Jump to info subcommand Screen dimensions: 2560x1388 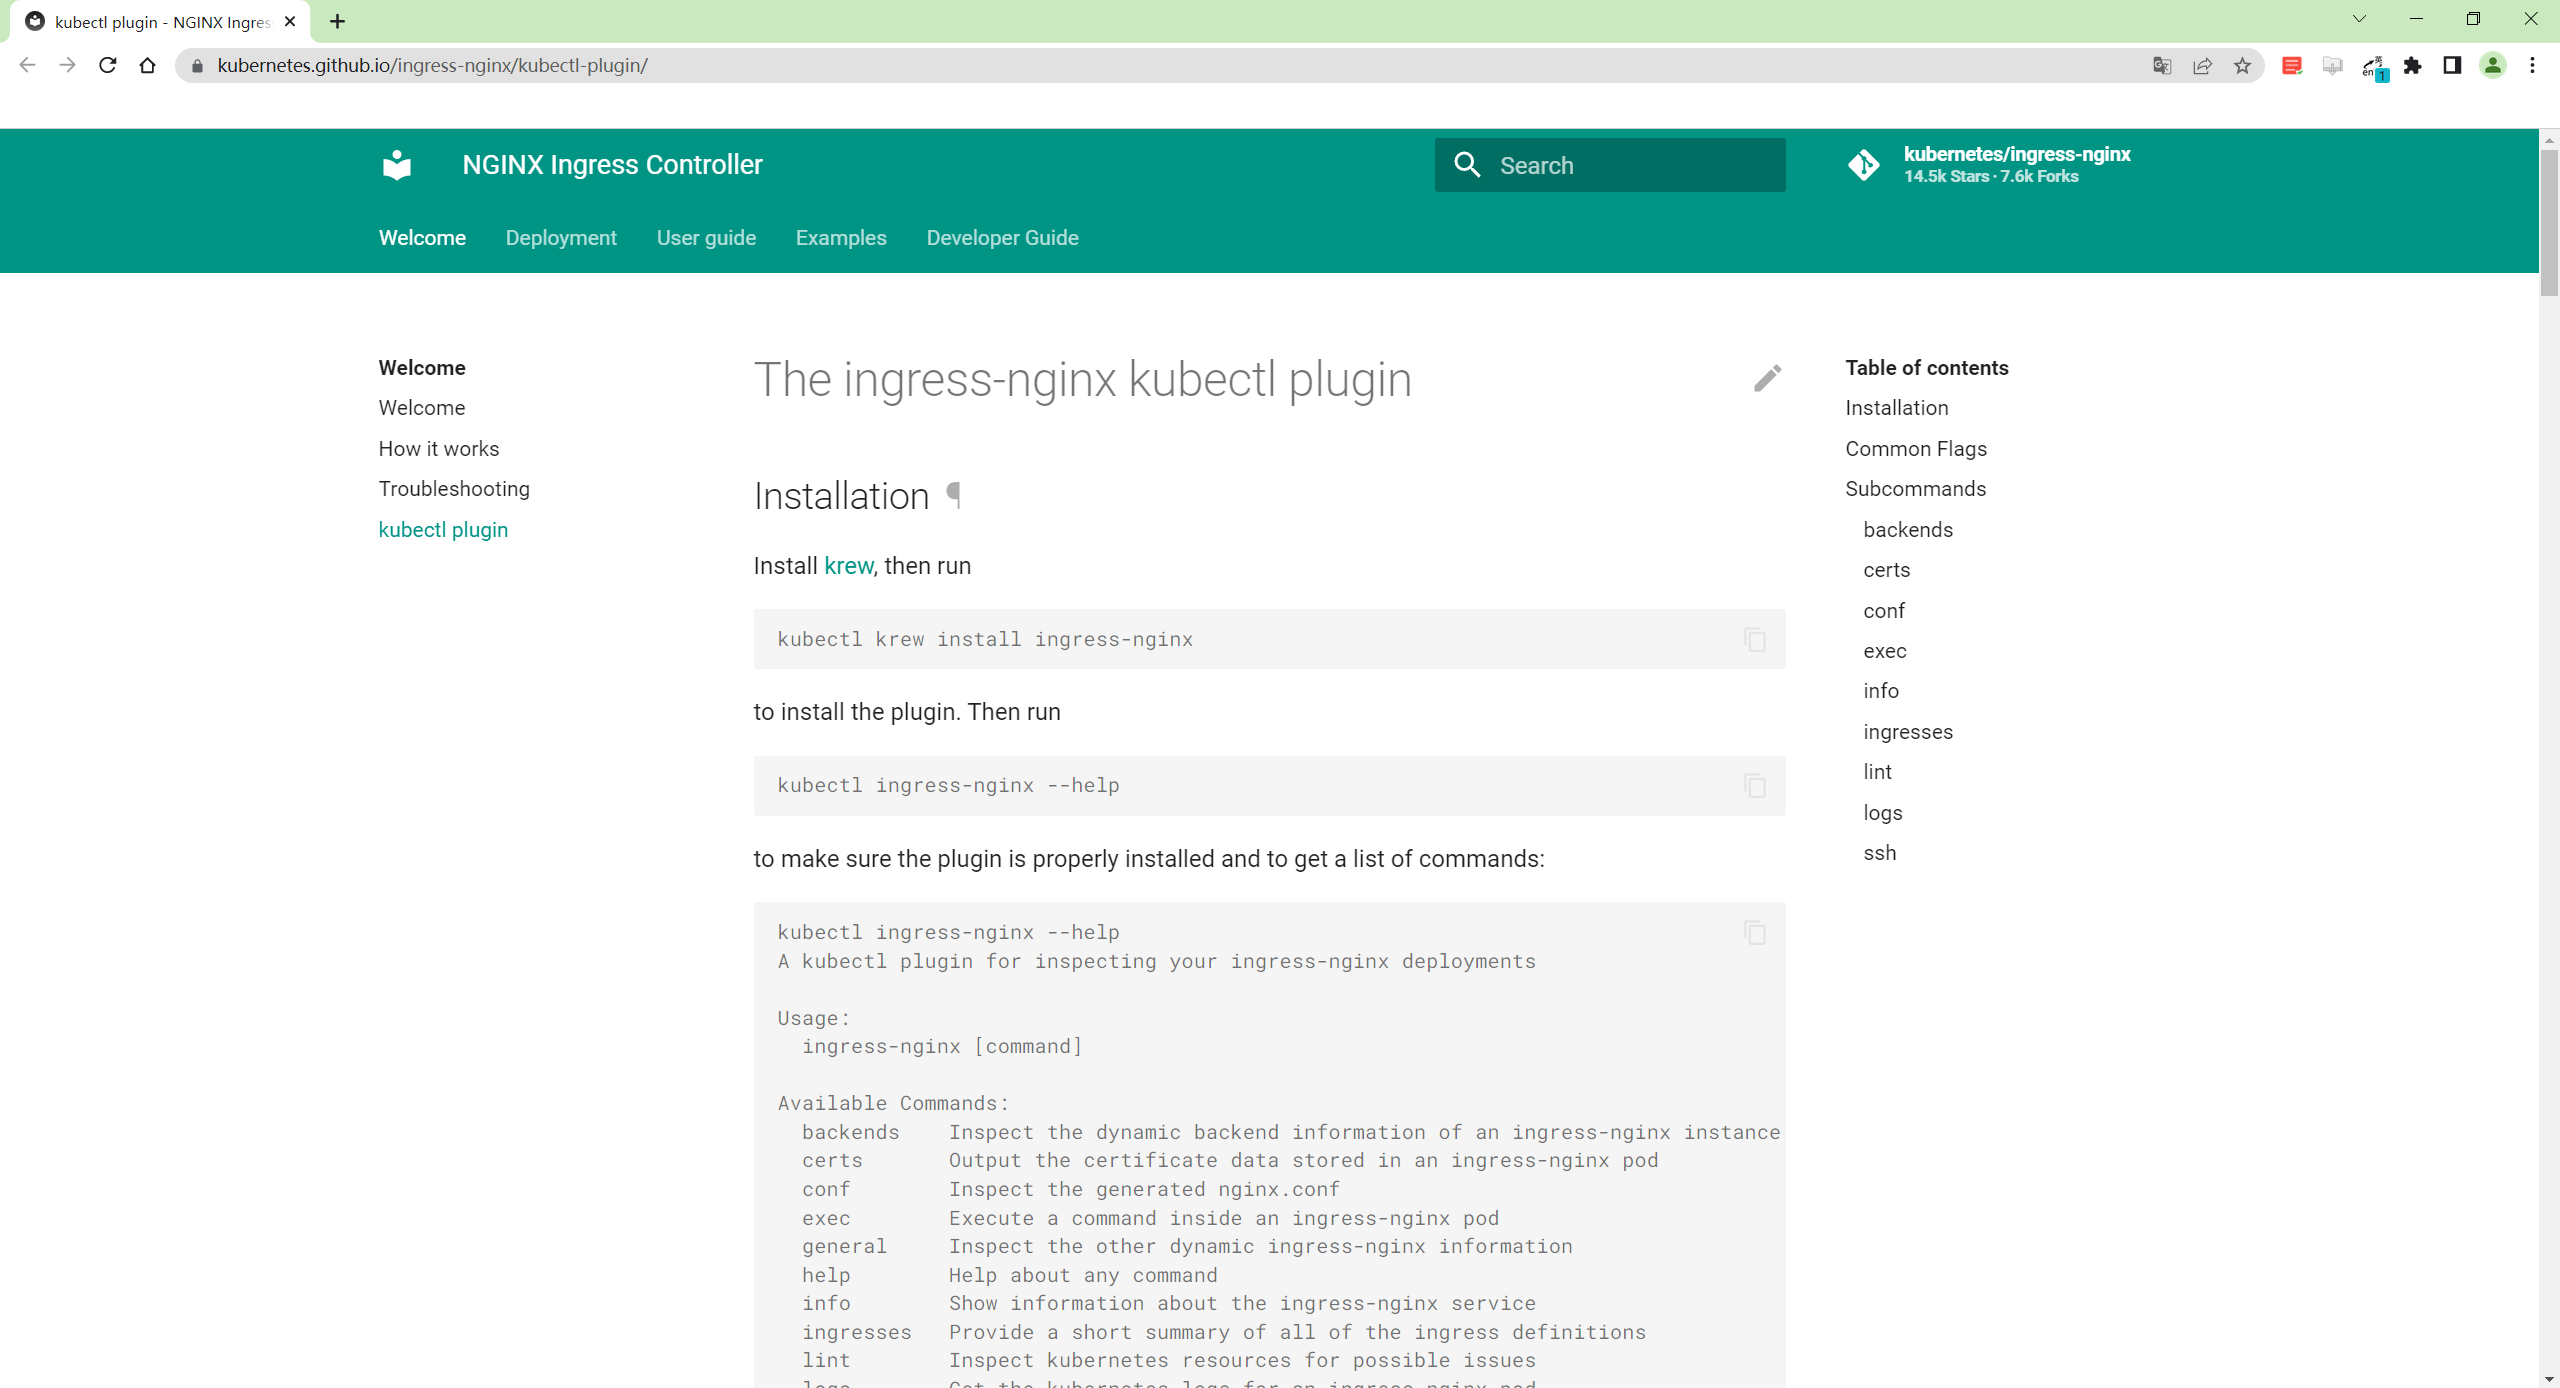[1880, 691]
